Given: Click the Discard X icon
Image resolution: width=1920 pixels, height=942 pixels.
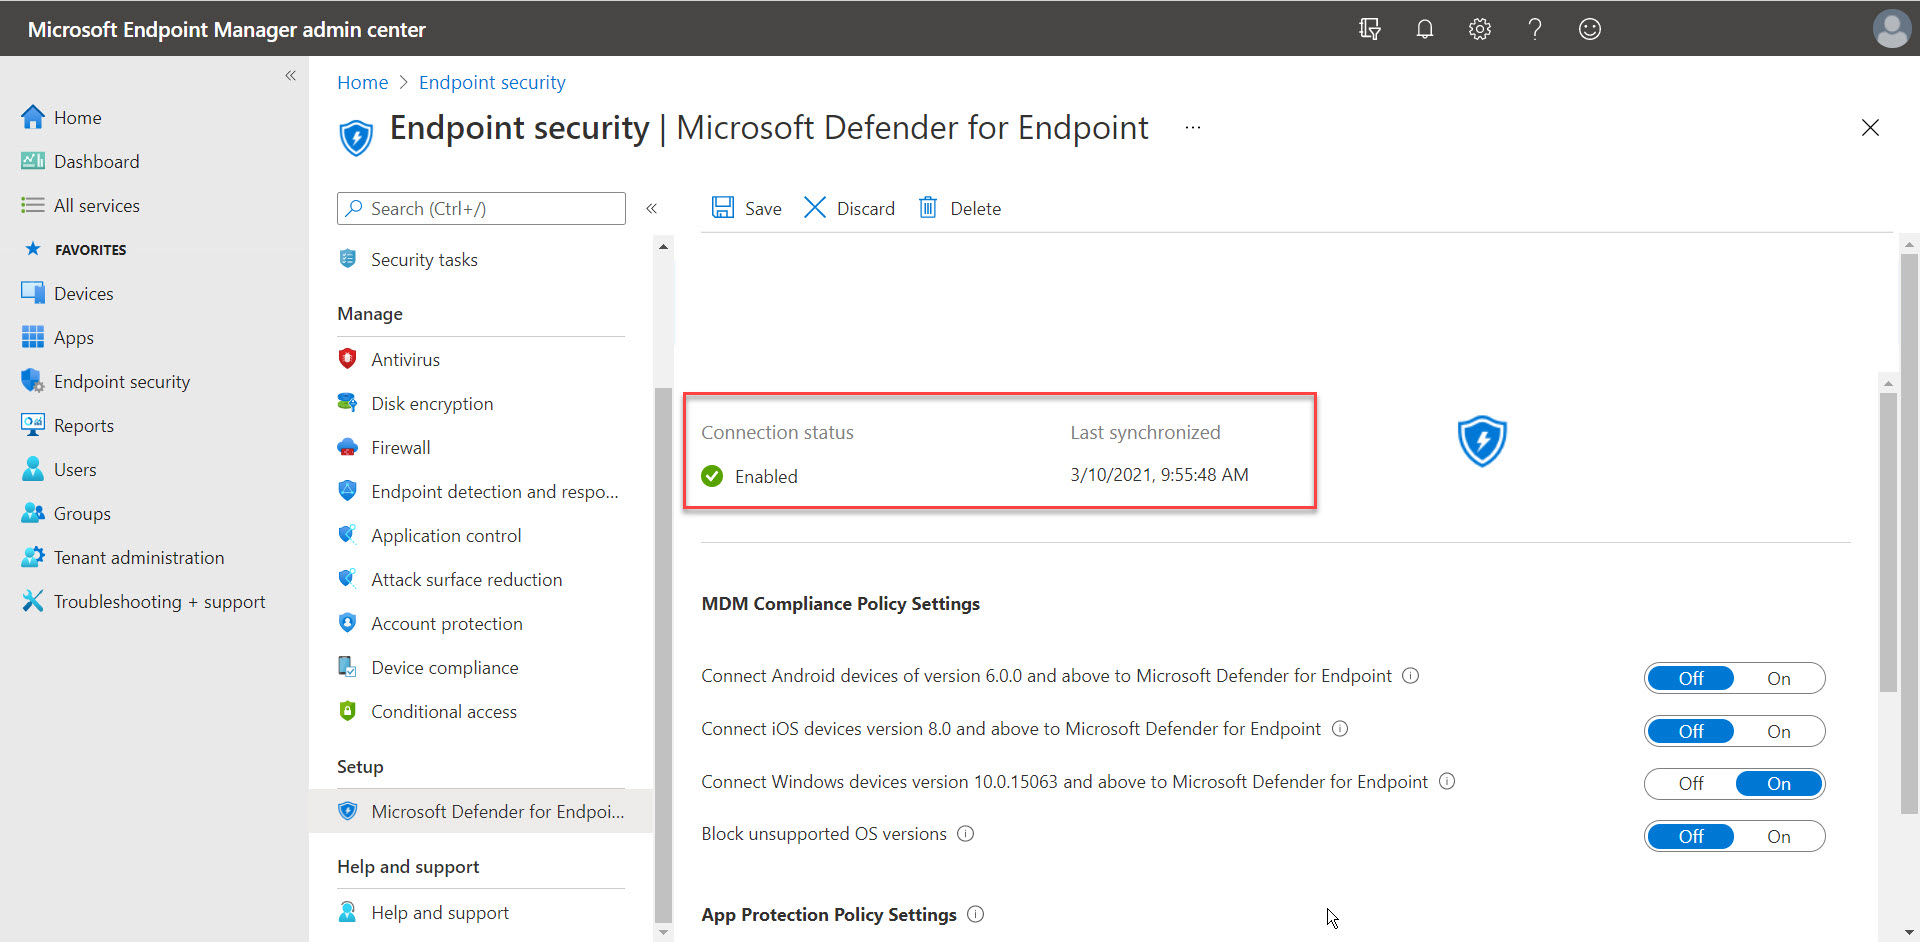Looking at the screenshot, I should tap(815, 207).
